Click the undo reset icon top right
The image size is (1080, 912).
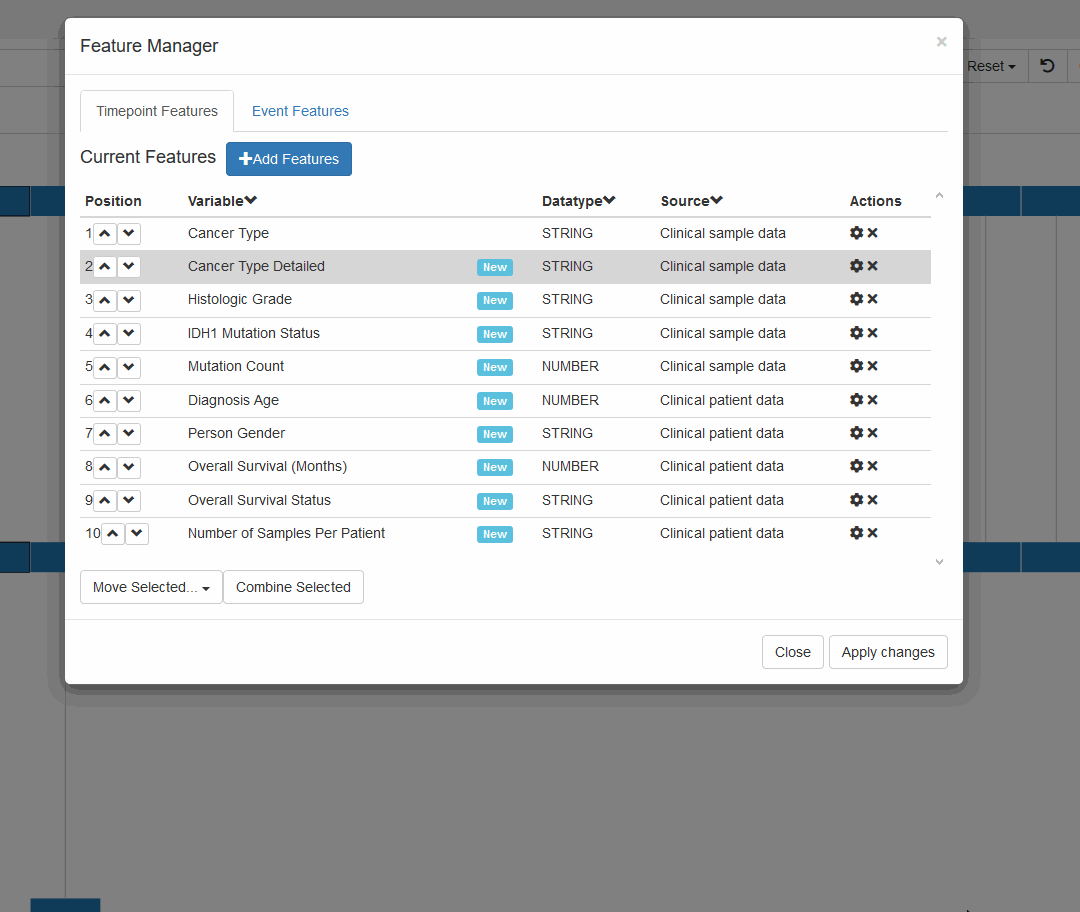(x=1047, y=66)
